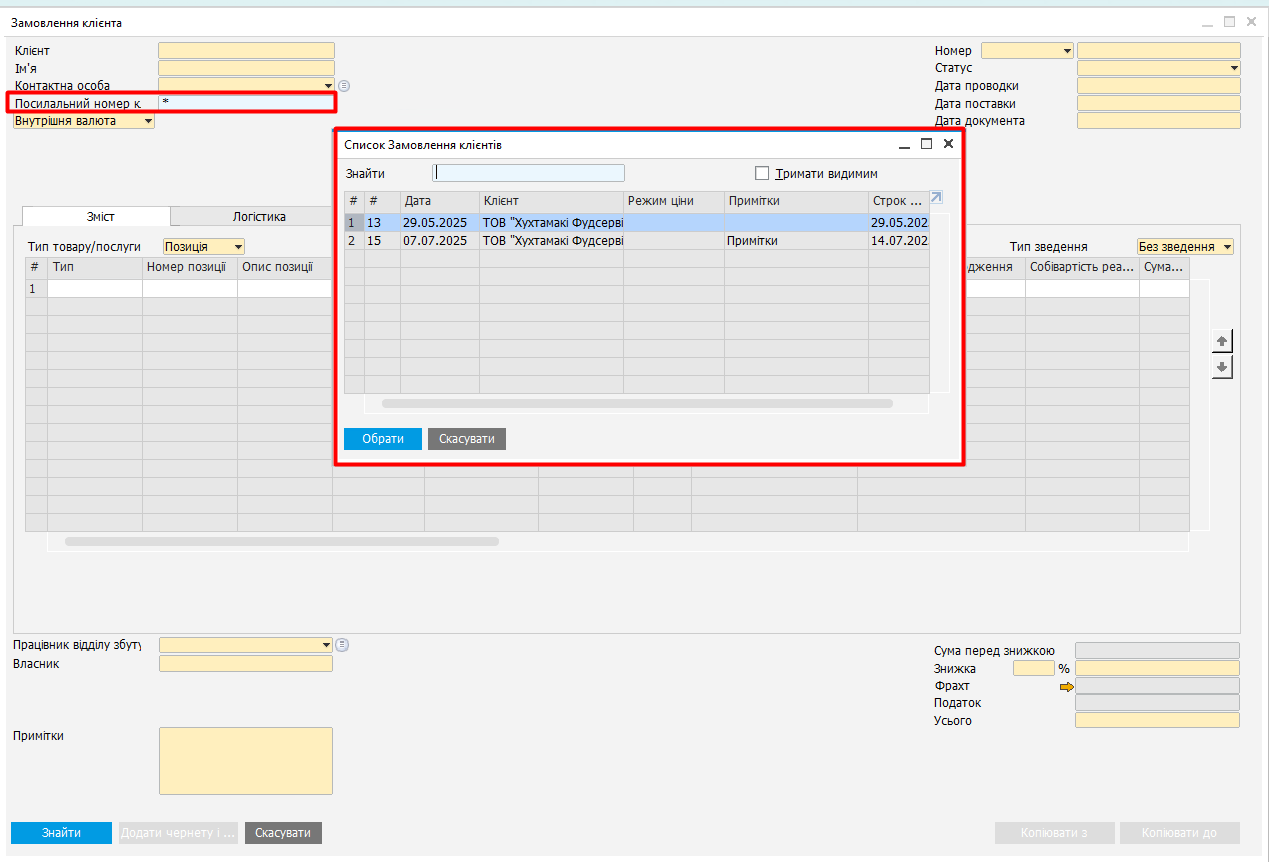Viewport: 1269px width, 862px height.
Task: Minimize the customer orders list dialog
Action: pyautogui.click(x=904, y=145)
